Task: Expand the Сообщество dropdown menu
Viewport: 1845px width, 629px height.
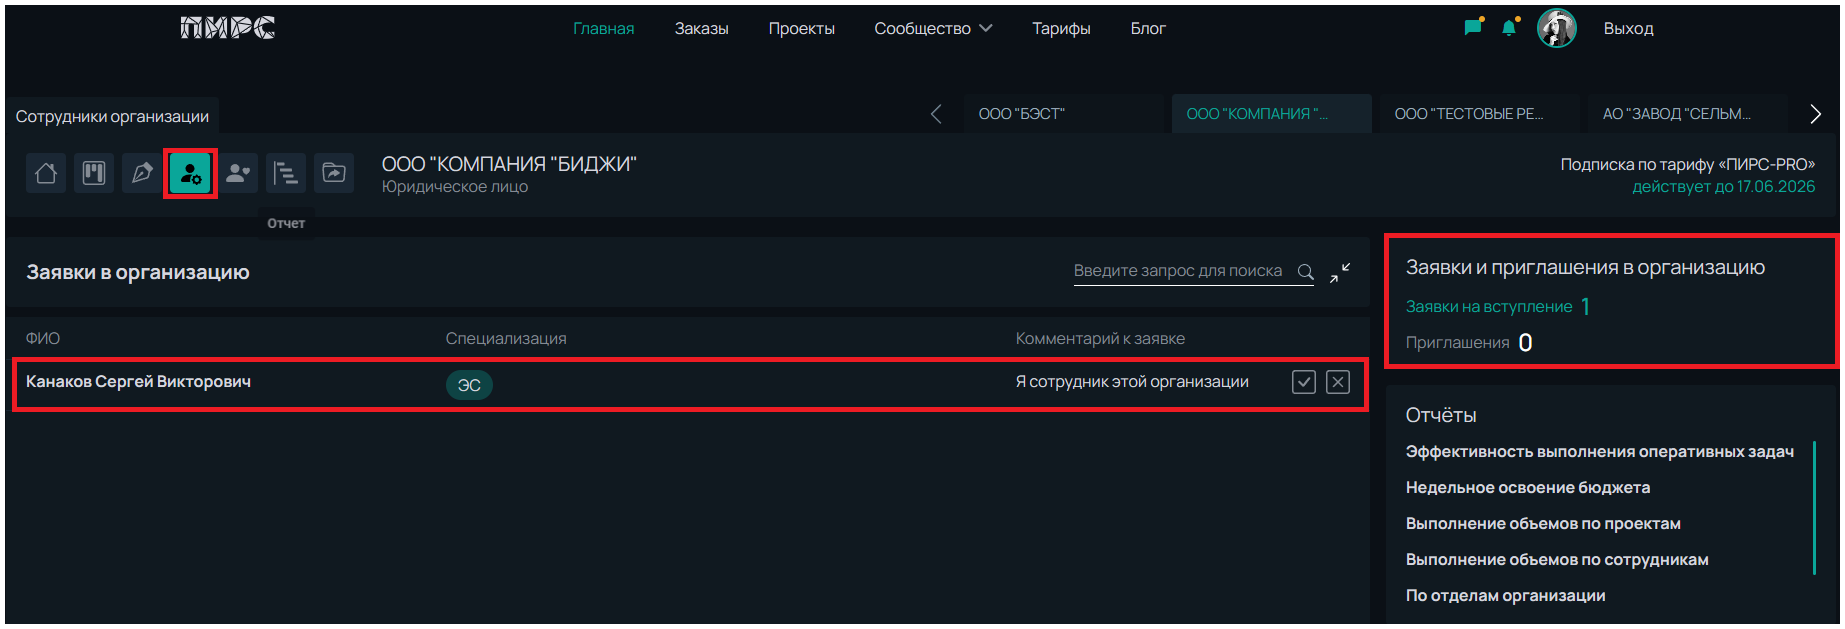Action: click(x=933, y=28)
